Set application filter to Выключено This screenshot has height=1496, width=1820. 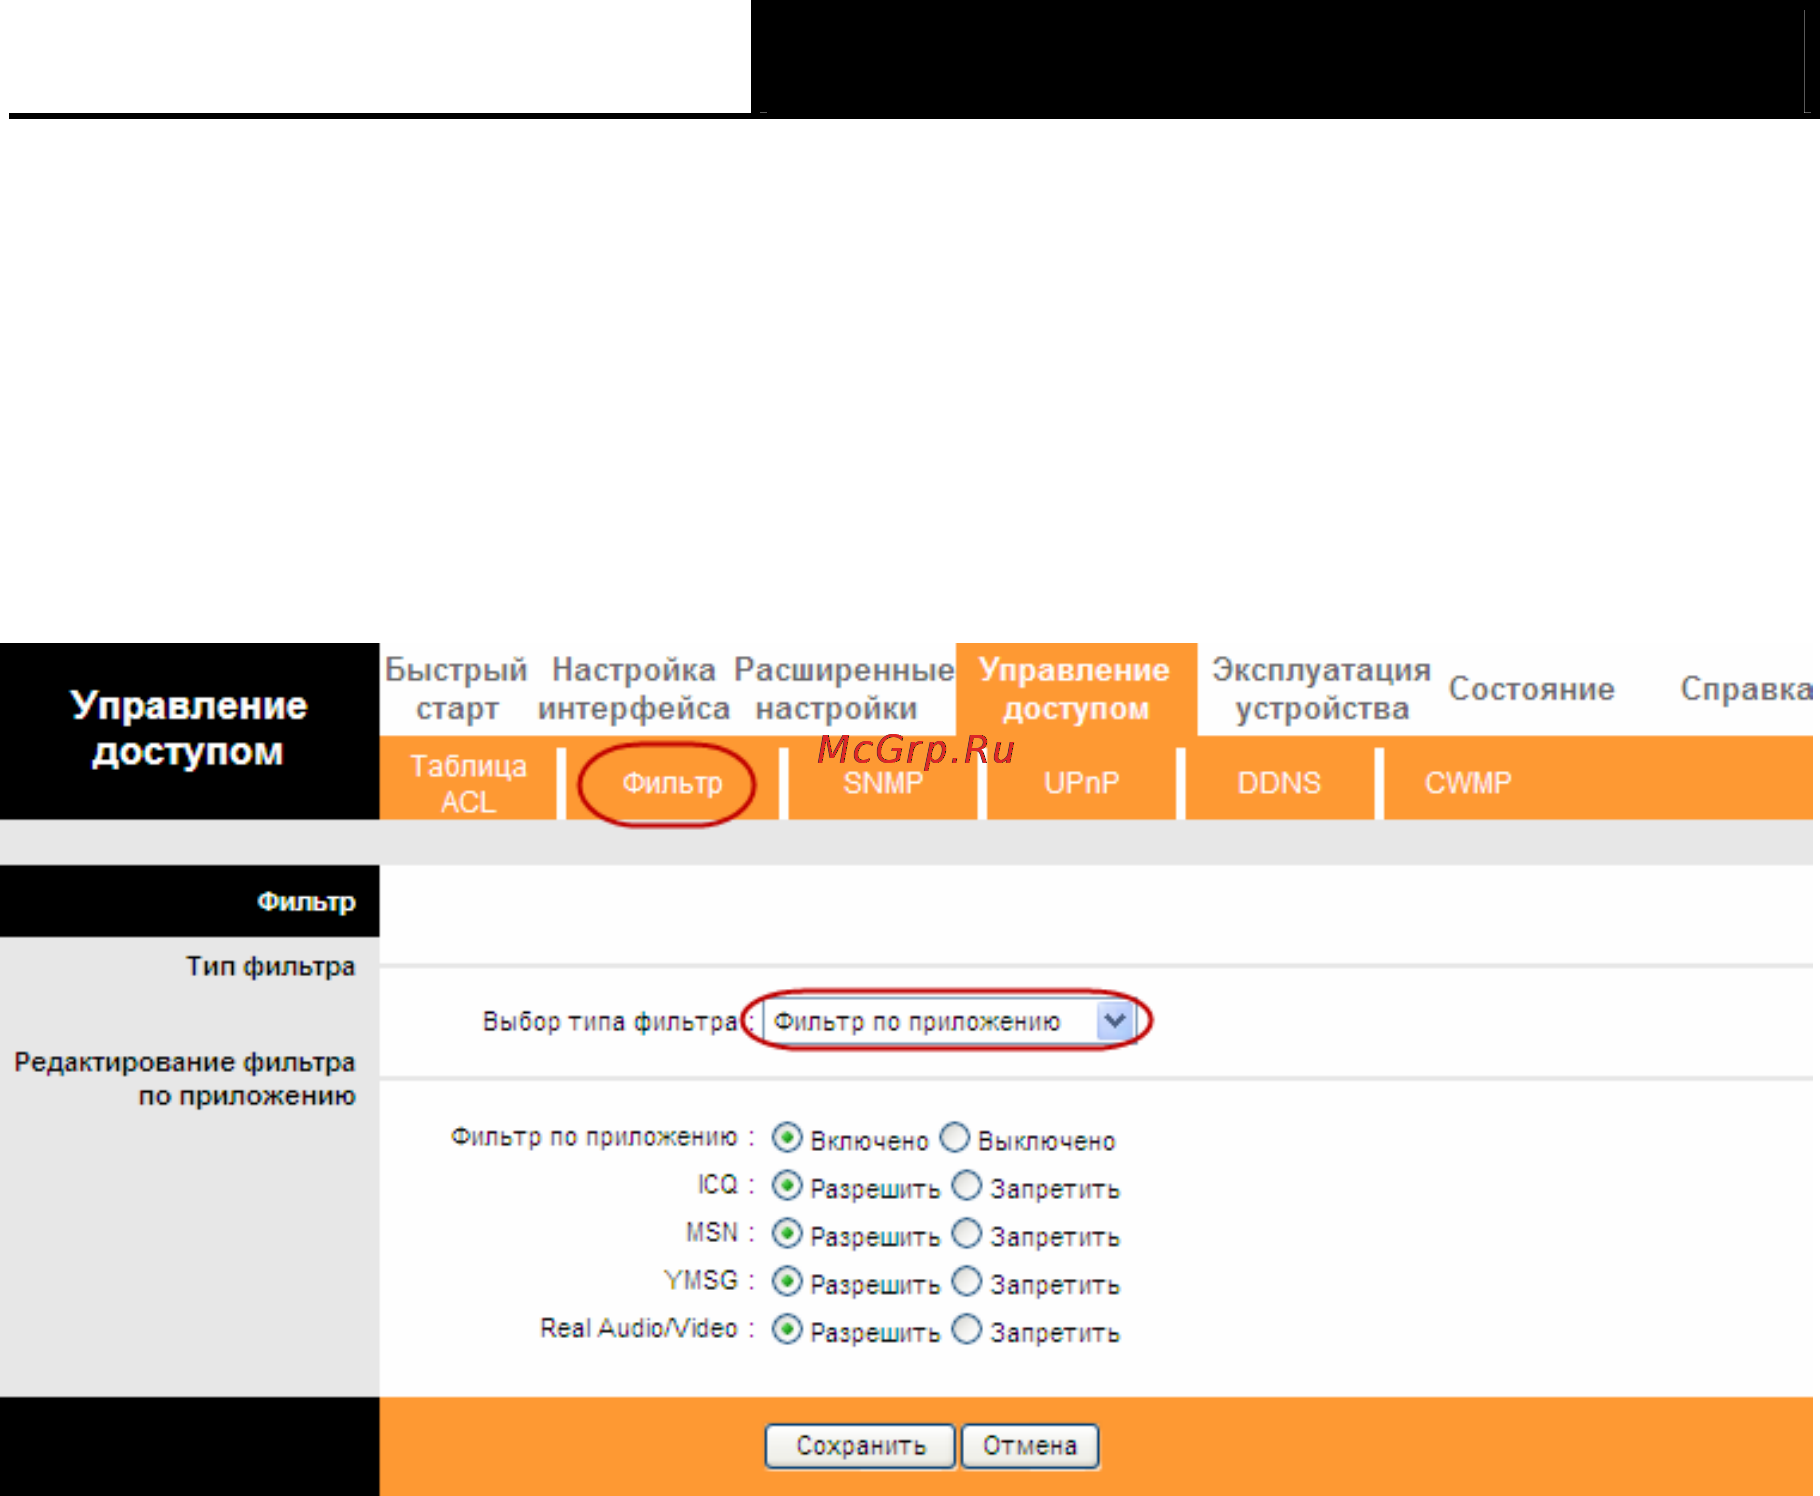point(956,1137)
